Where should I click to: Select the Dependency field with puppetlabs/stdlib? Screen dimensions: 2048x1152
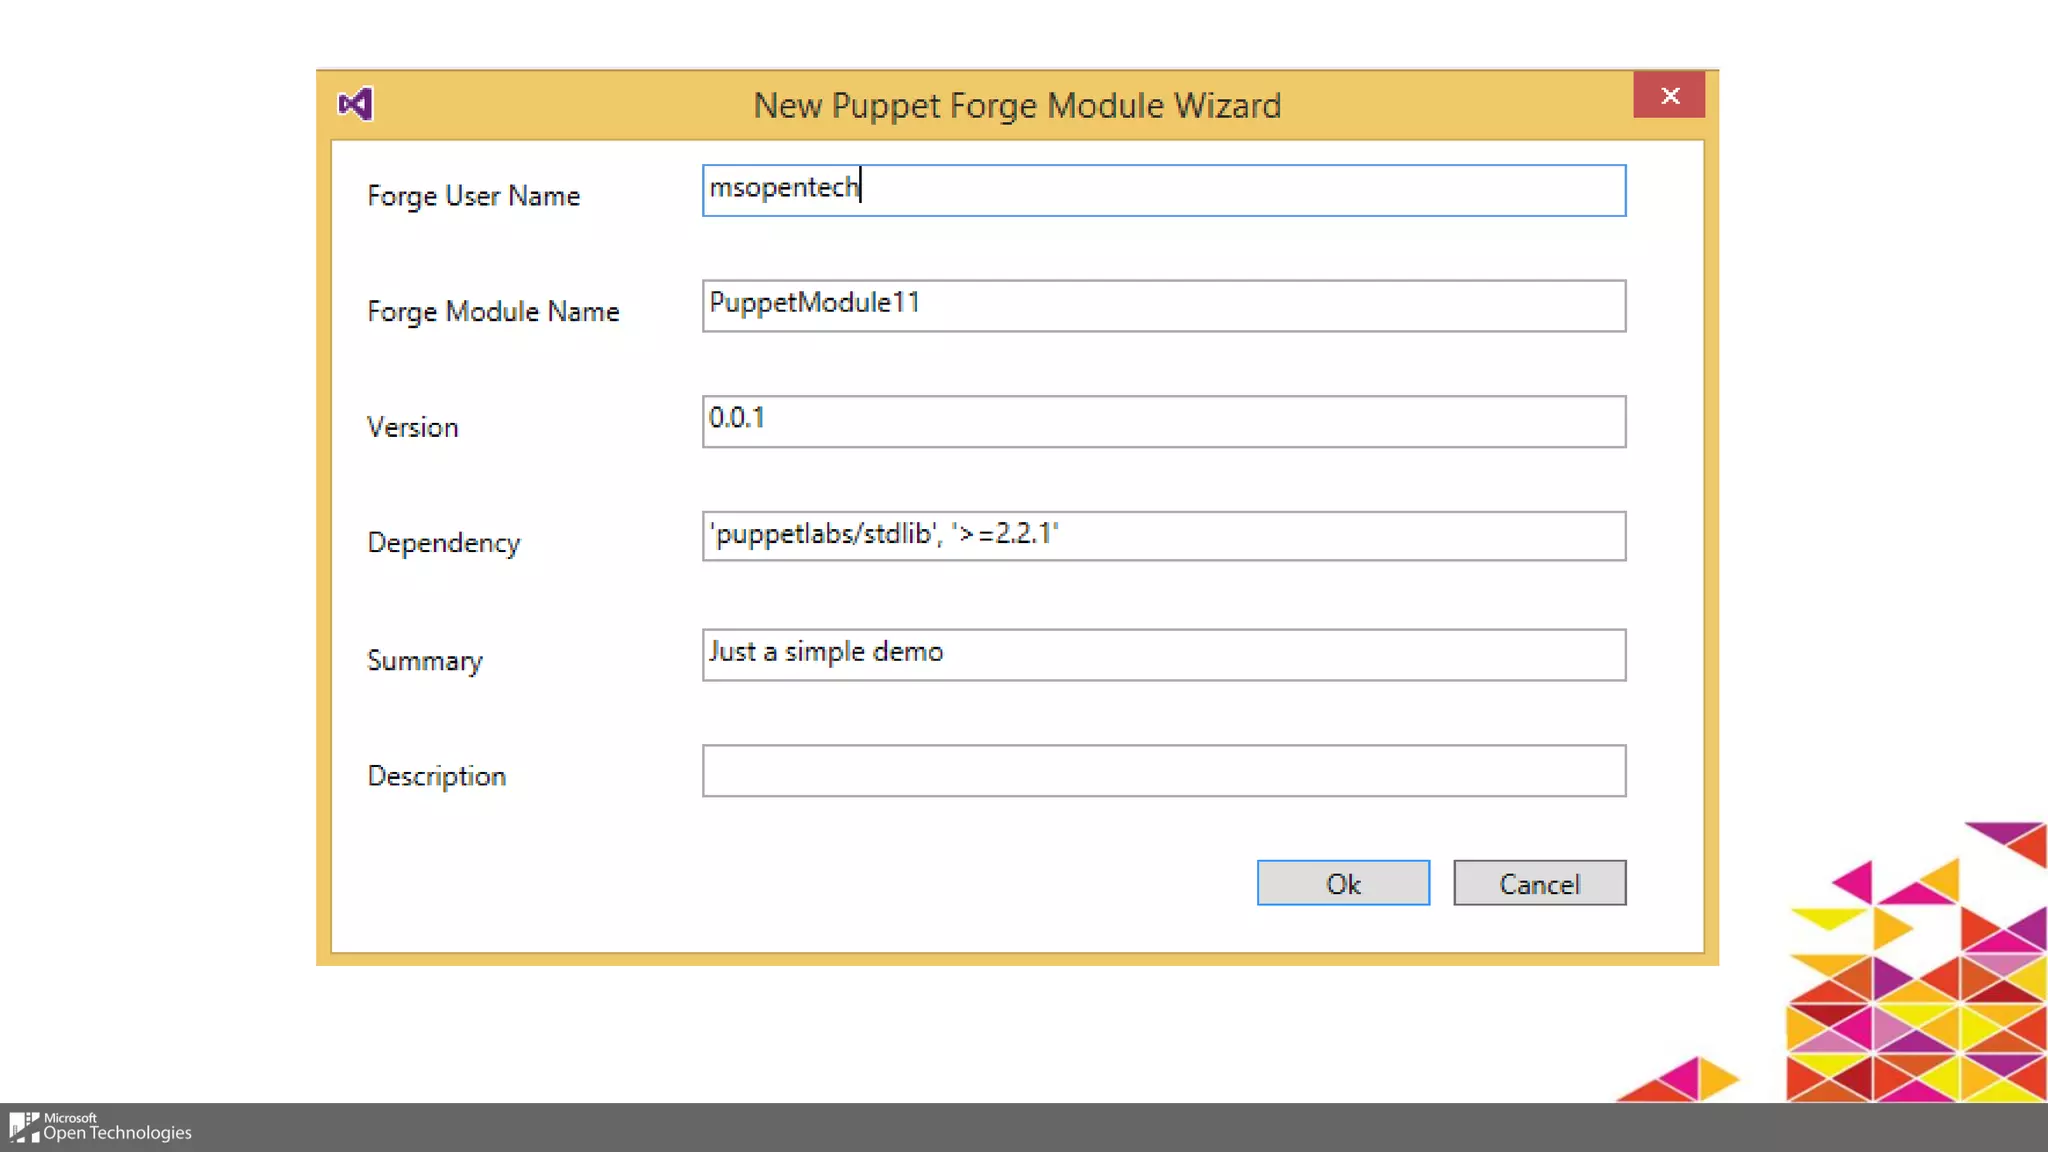(1163, 536)
